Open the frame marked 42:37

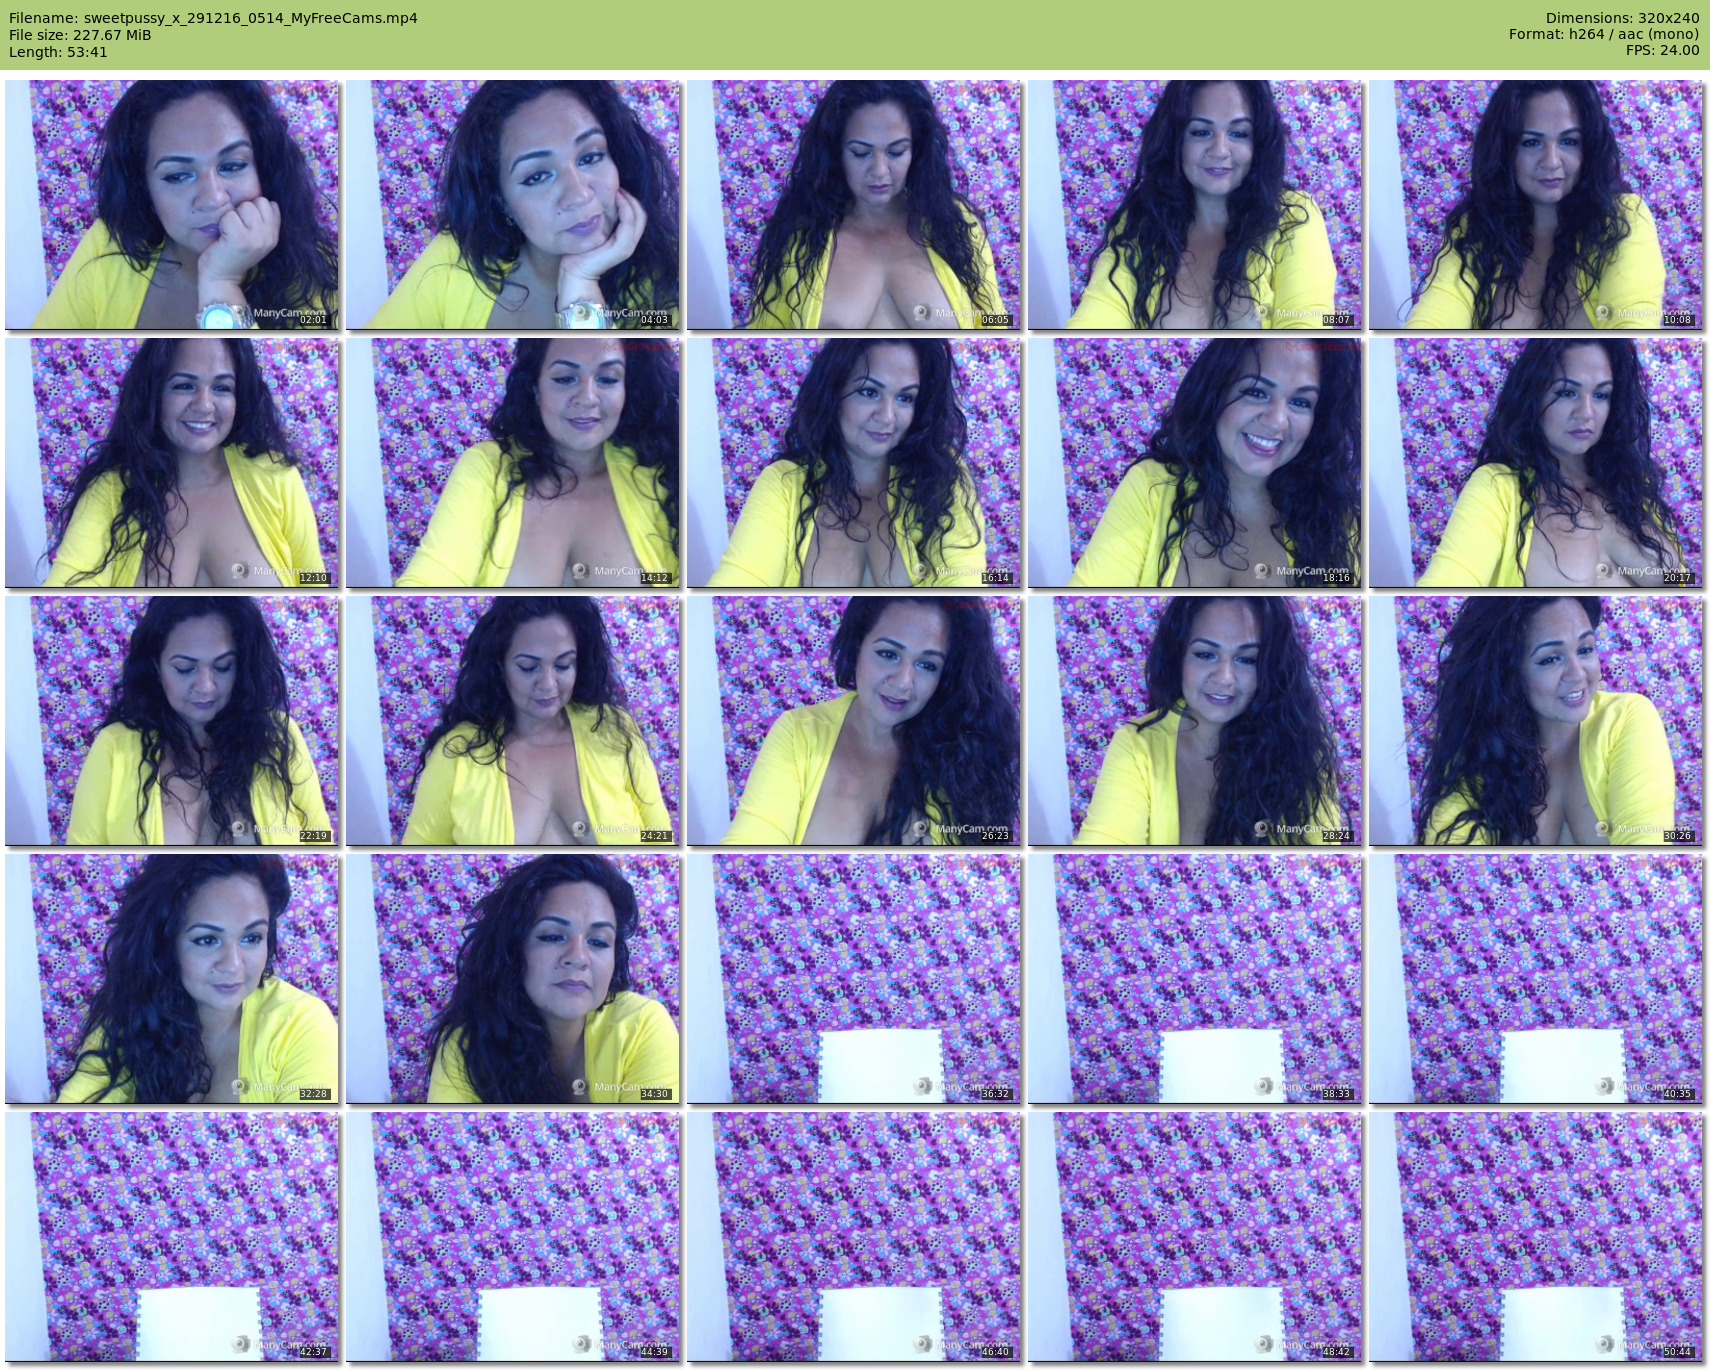point(172,1236)
